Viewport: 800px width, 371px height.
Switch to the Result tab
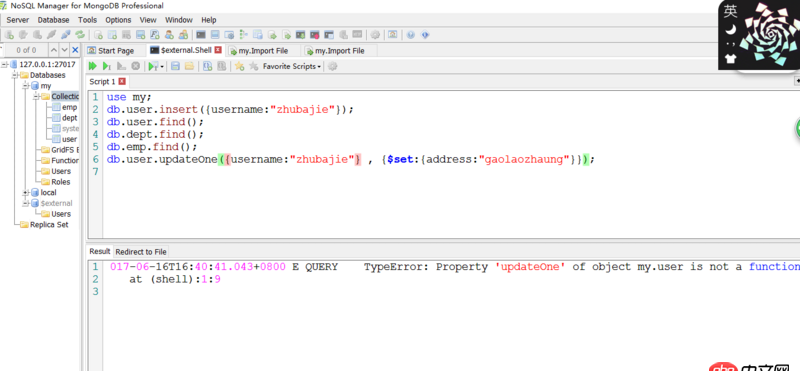(99, 251)
